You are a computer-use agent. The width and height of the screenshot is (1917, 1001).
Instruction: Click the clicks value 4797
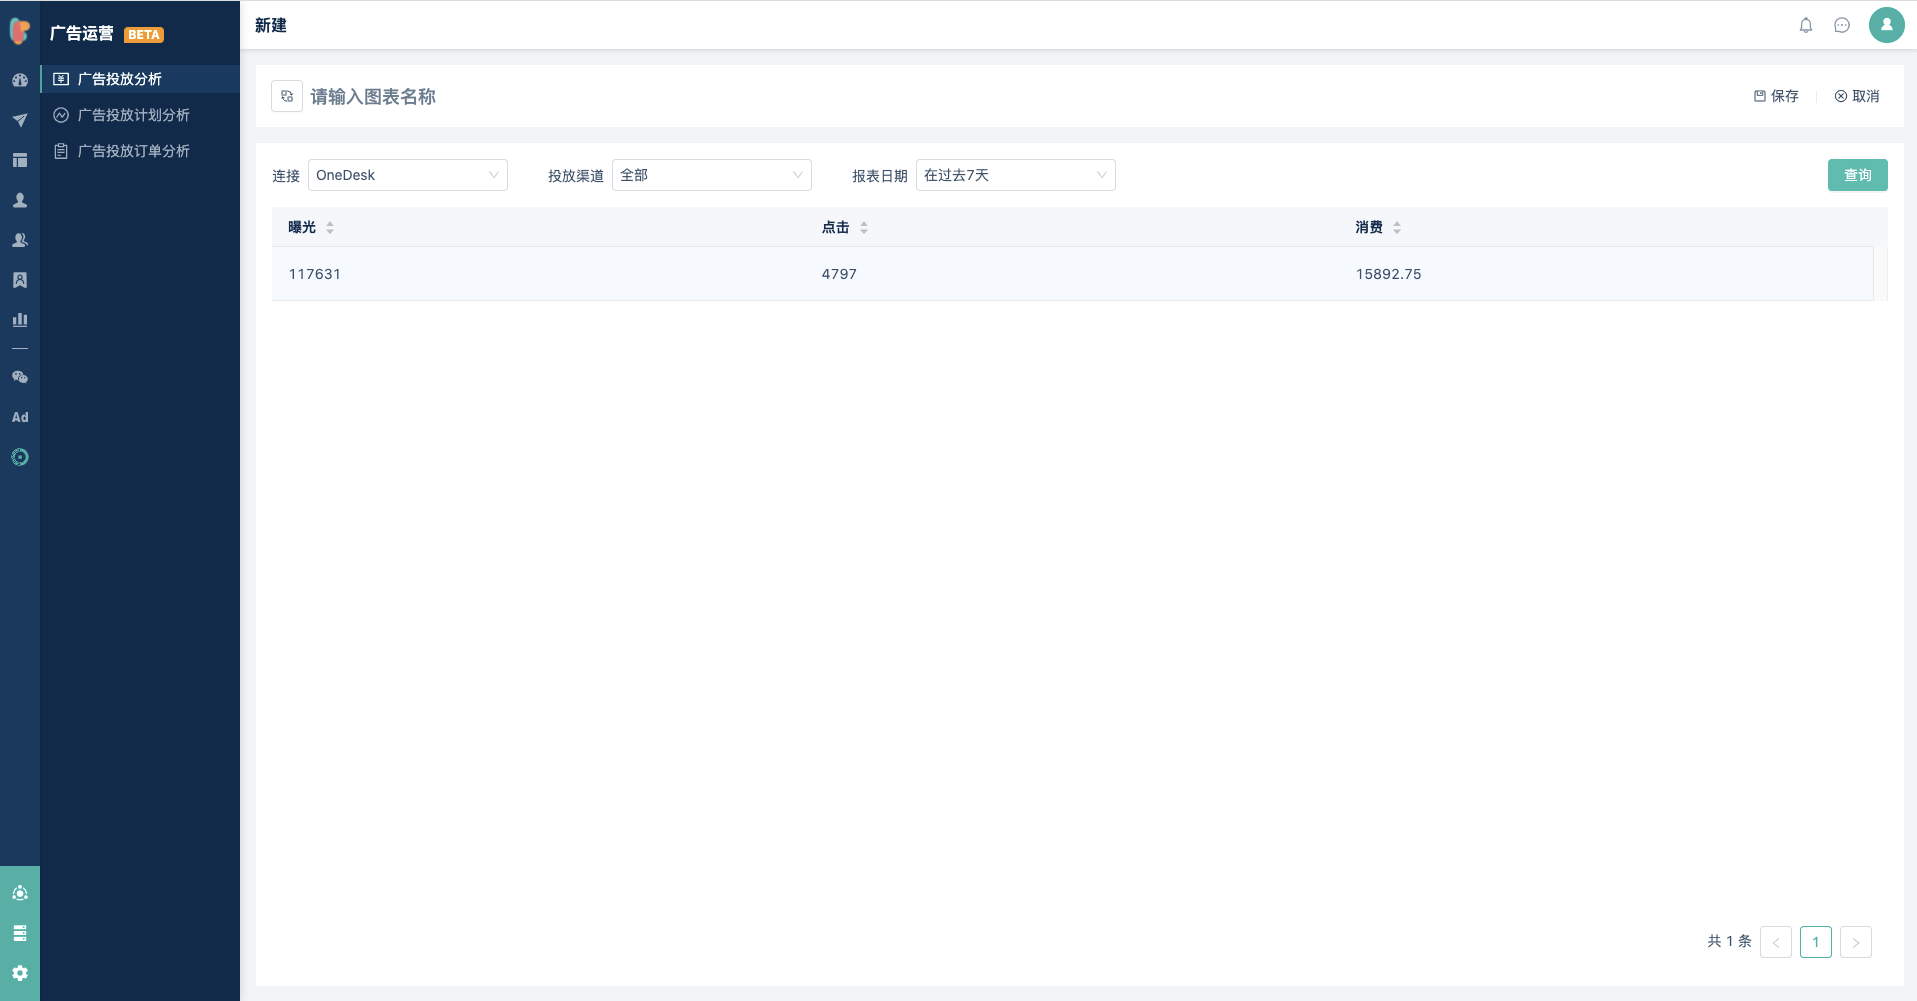coord(839,274)
